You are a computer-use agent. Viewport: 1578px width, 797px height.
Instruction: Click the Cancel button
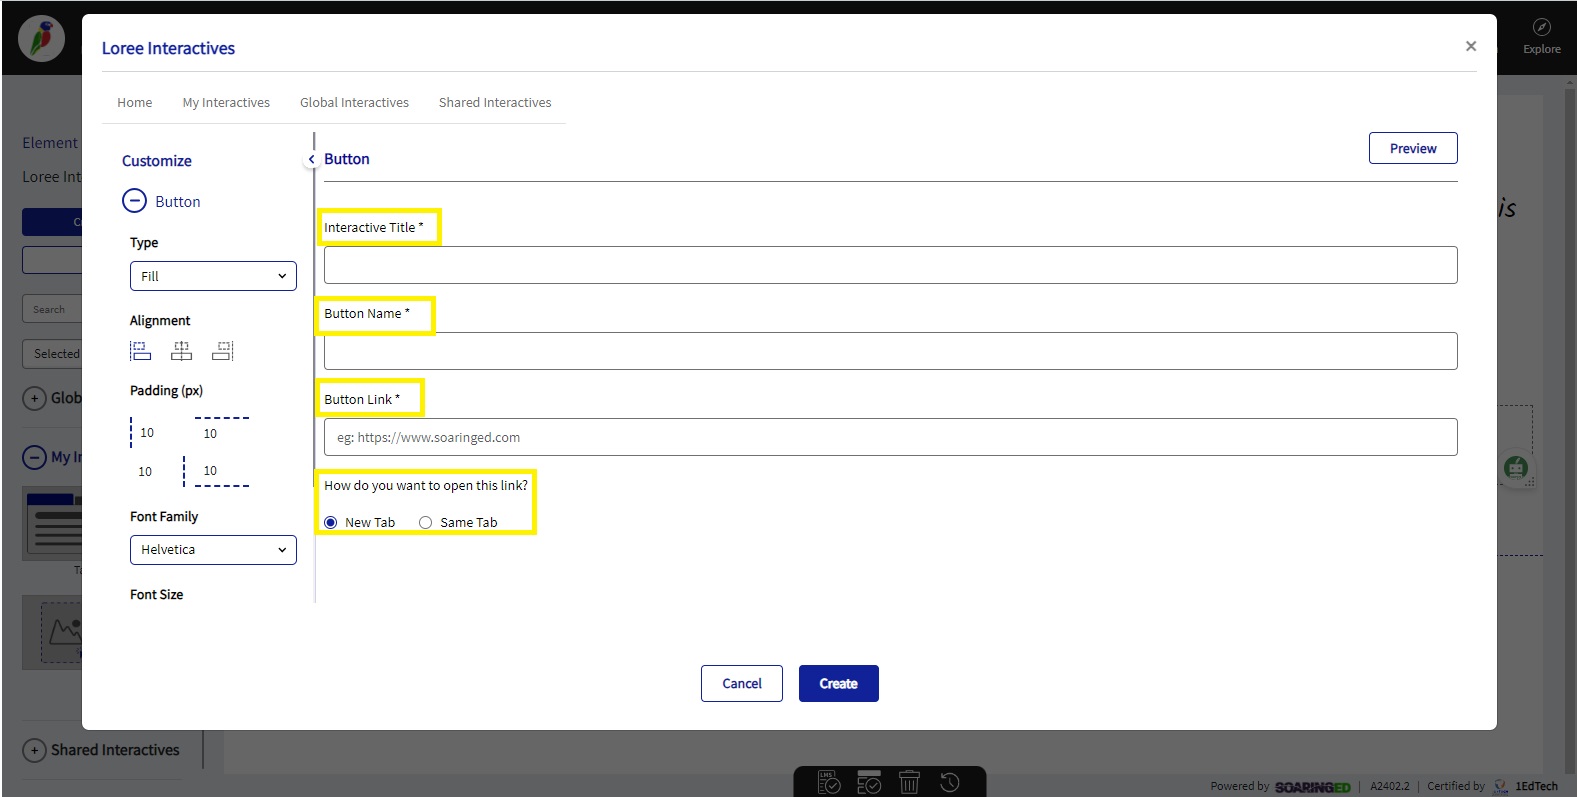(742, 684)
